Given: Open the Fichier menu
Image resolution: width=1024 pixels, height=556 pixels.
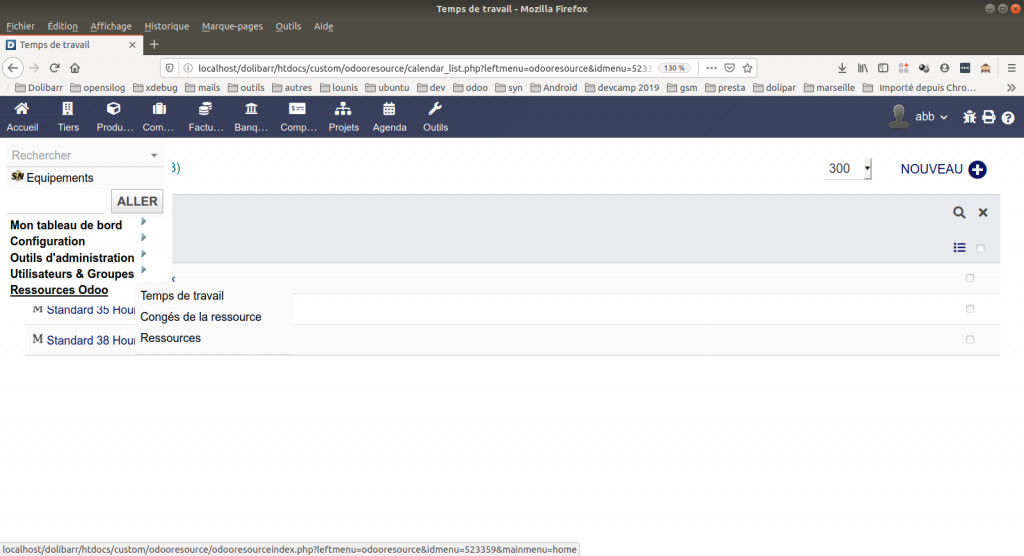Looking at the screenshot, I should [x=20, y=26].
